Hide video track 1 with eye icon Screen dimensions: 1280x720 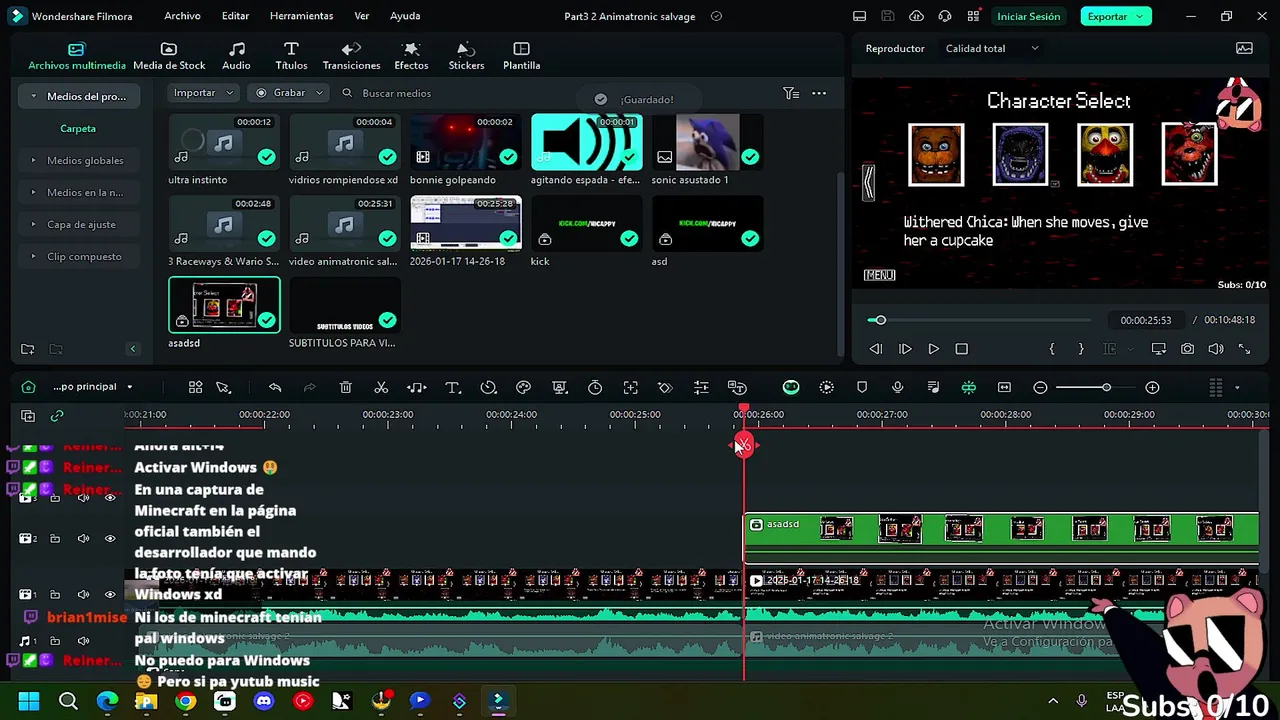click(110, 595)
